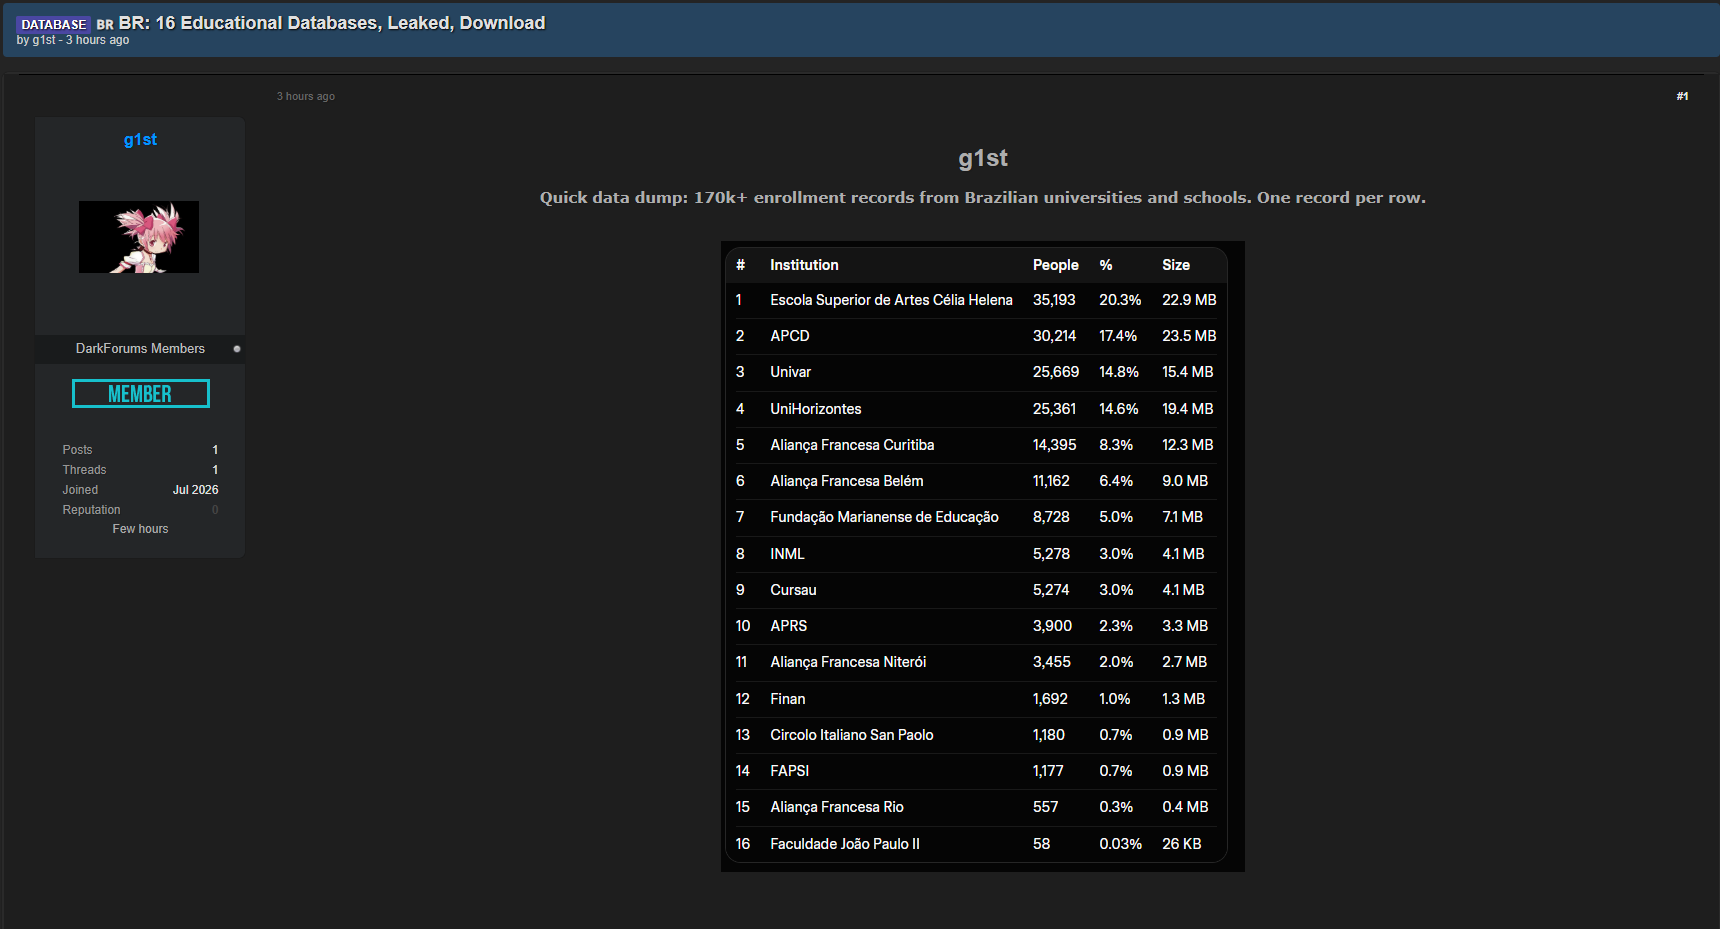Image resolution: width=1720 pixels, height=929 pixels.
Task: Select the UniHorizontes row name
Action: (816, 409)
